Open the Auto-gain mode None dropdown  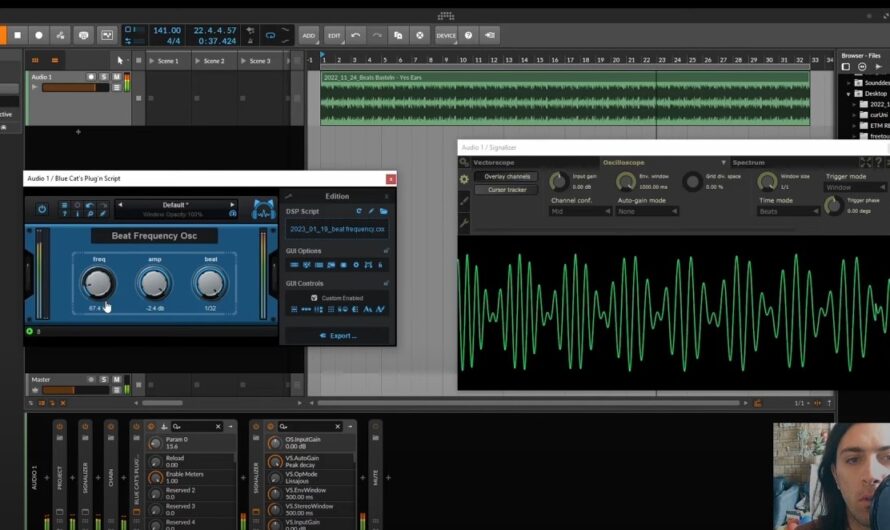[647, 211]
